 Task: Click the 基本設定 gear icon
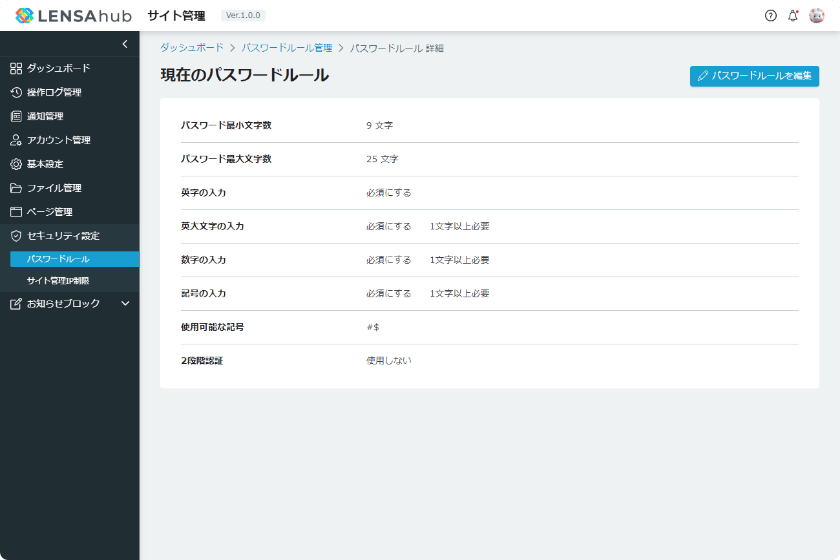coord(16,164)
